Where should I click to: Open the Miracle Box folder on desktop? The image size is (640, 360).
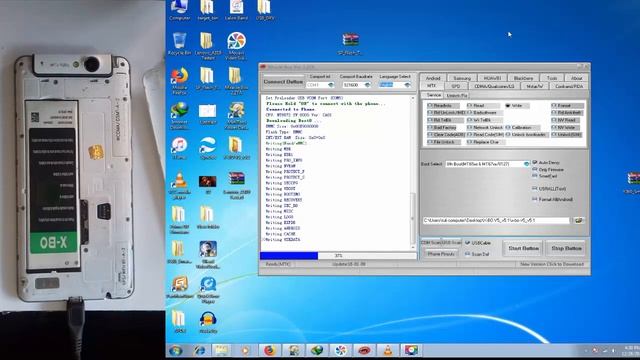pyautogui.click(x=236, y=79)
